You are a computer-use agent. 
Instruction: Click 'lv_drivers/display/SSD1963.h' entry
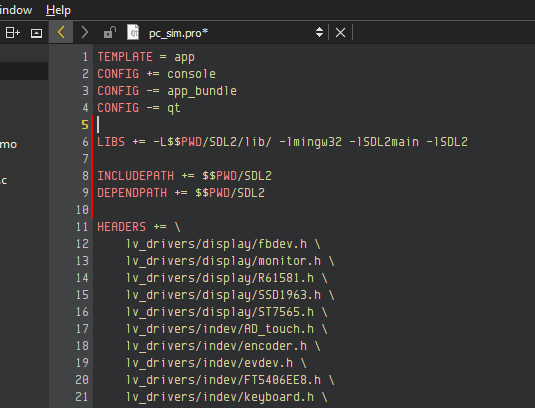223,295
